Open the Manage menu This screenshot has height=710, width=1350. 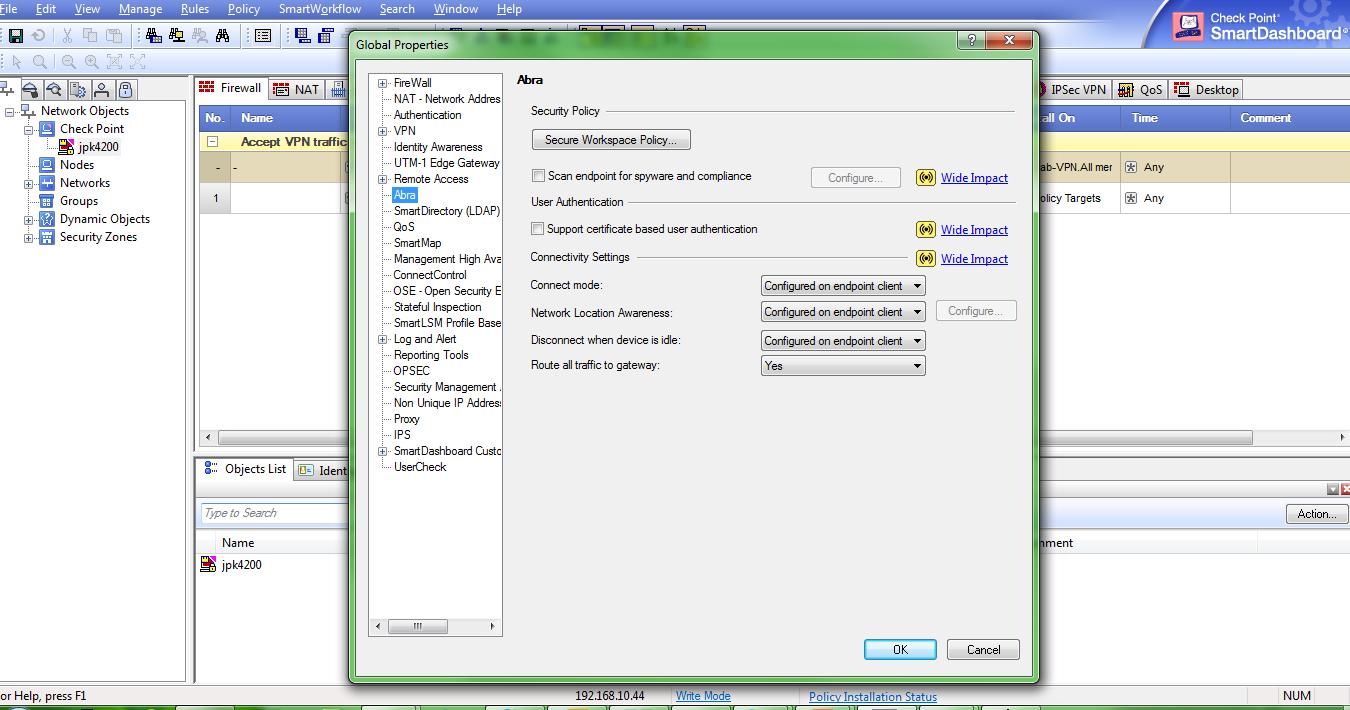(x=140, y=9)
